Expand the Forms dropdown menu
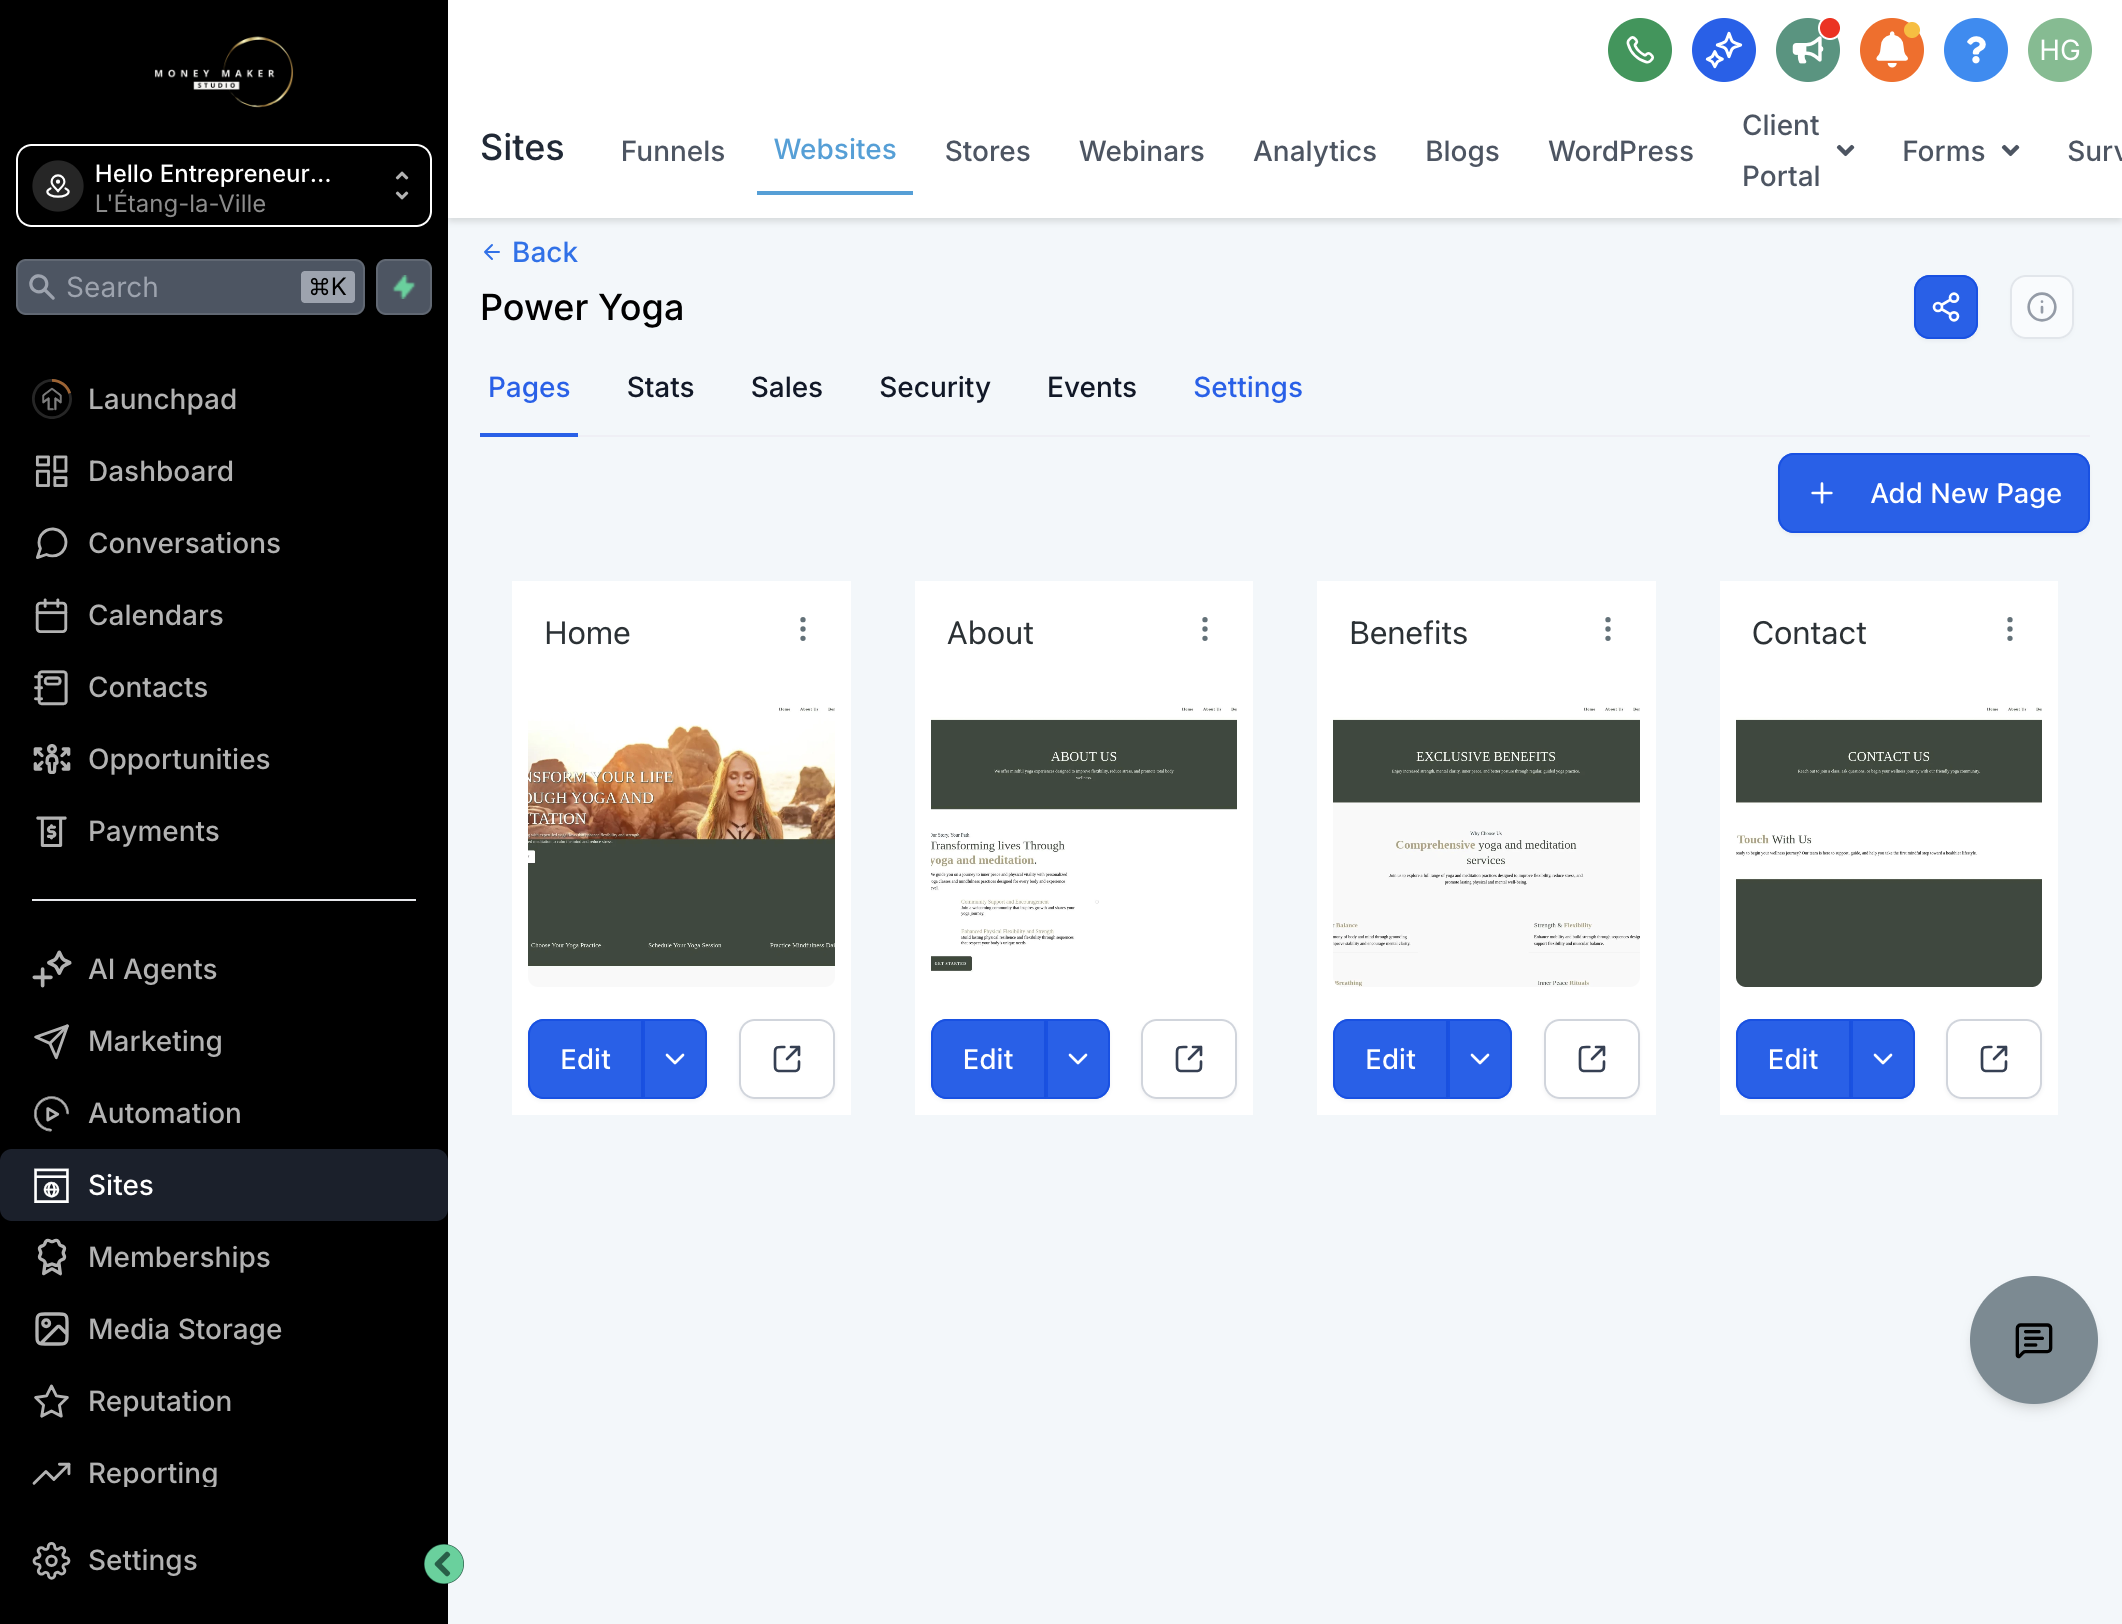Screen dimensions: 2122x1624 click(x=1960, y=151)
